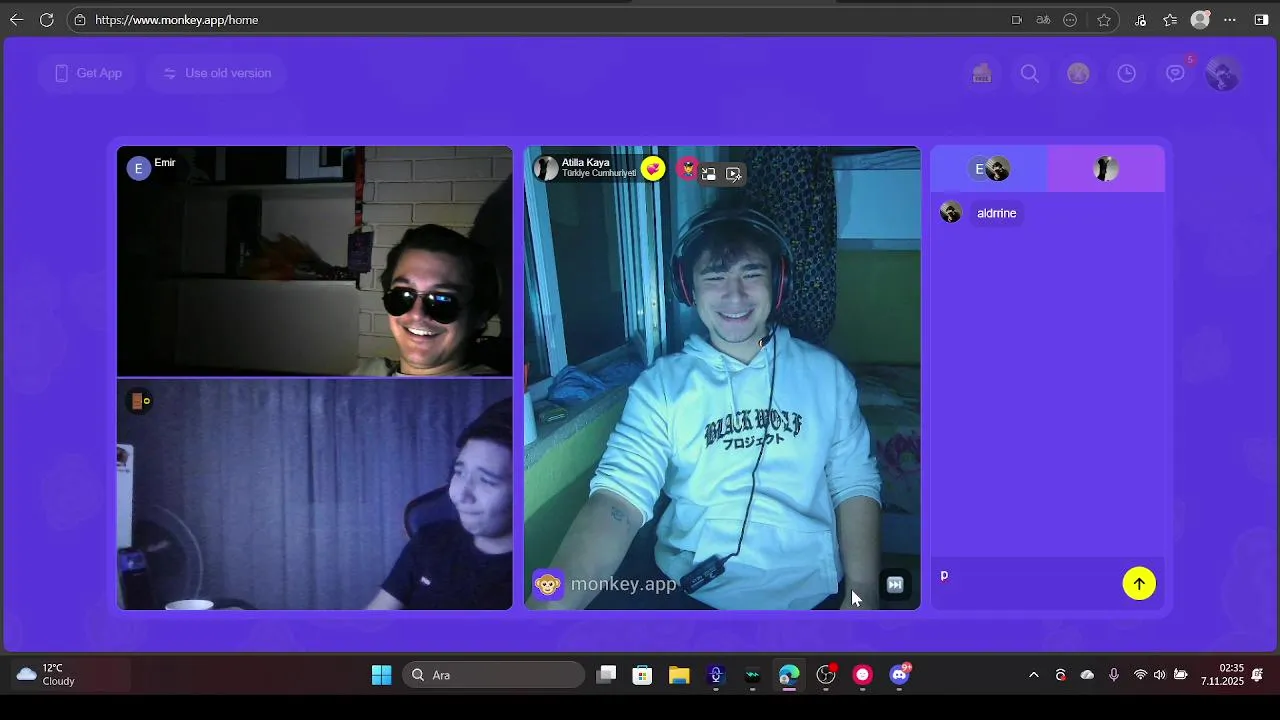View site information lock icon
1280x720 pixels.
tap(80, 20)
